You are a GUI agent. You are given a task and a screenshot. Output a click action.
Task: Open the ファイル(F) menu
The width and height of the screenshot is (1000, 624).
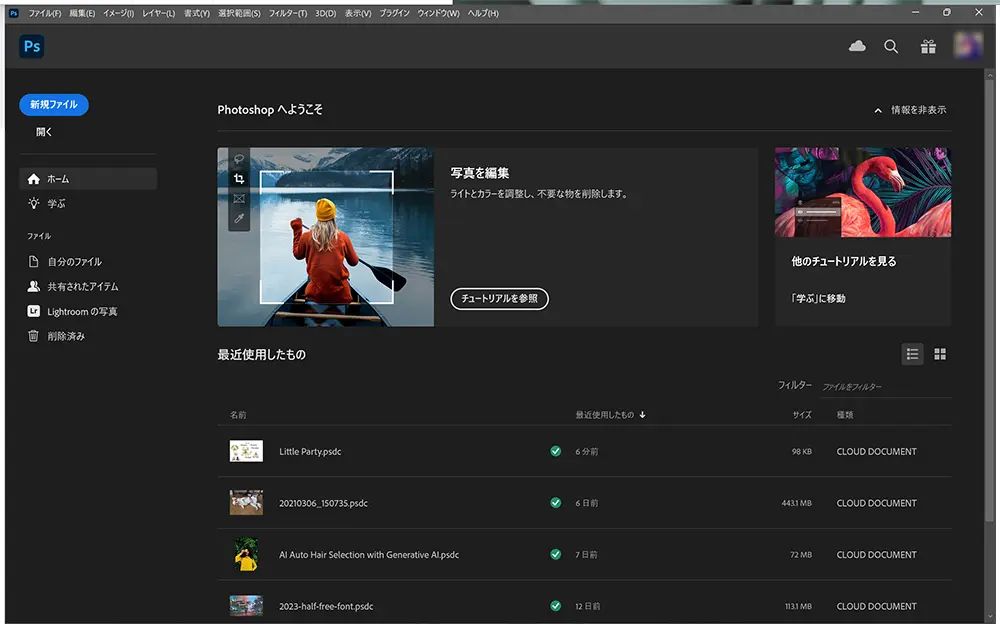(x=45, y=13)
